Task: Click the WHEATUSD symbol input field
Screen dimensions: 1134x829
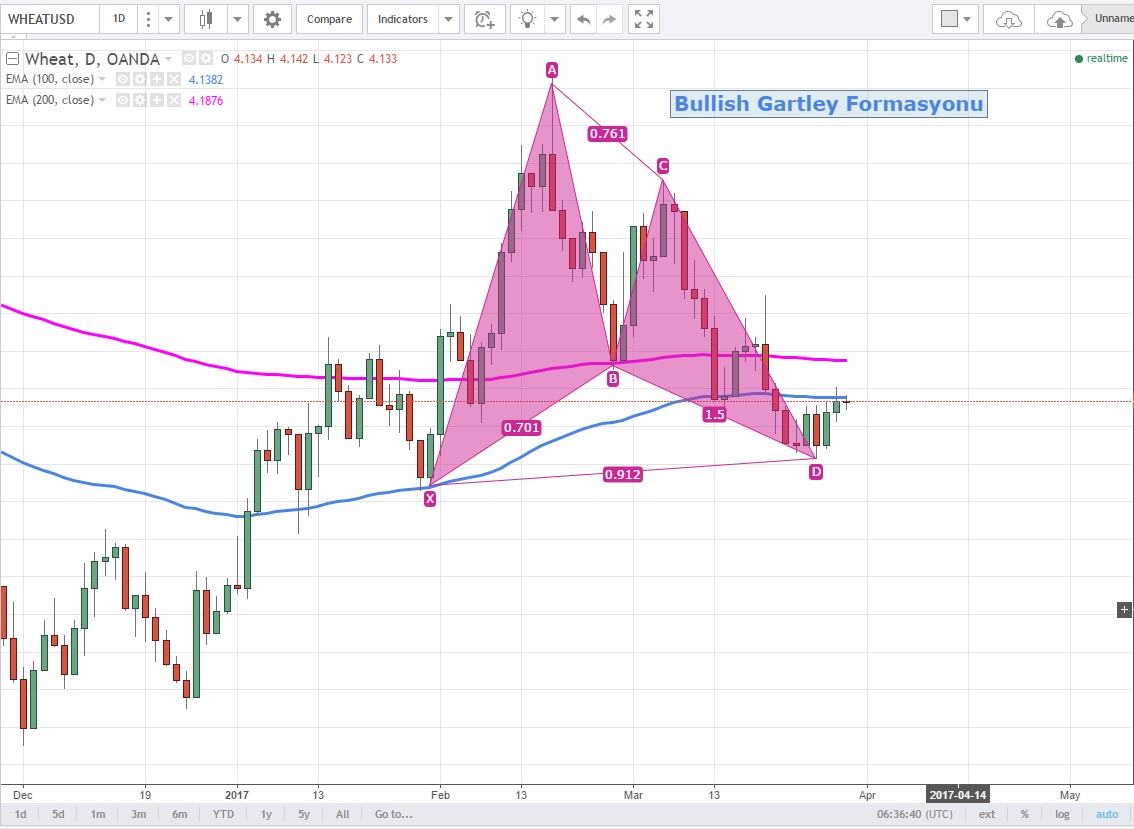Action: click(50, 19)
